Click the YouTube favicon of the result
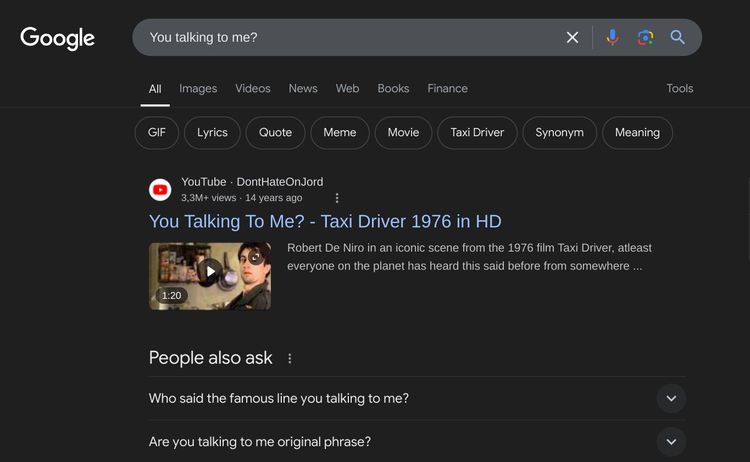Screen dimensions: 750x462 click(x=160, y=190)
